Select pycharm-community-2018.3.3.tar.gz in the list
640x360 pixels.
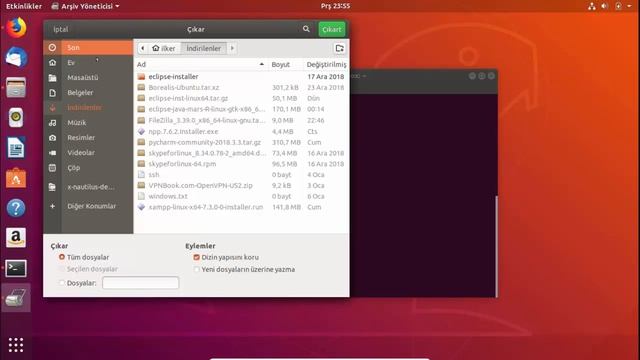(241, 142)
